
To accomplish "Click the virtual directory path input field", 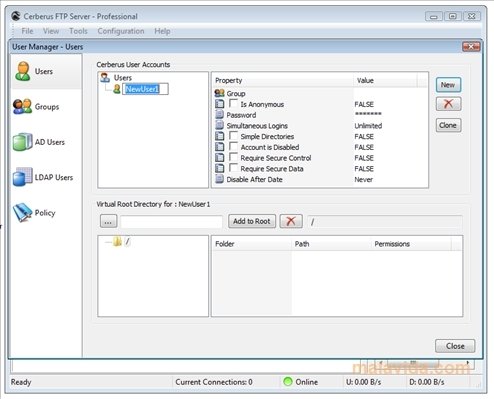I will [x=171, y=222].
